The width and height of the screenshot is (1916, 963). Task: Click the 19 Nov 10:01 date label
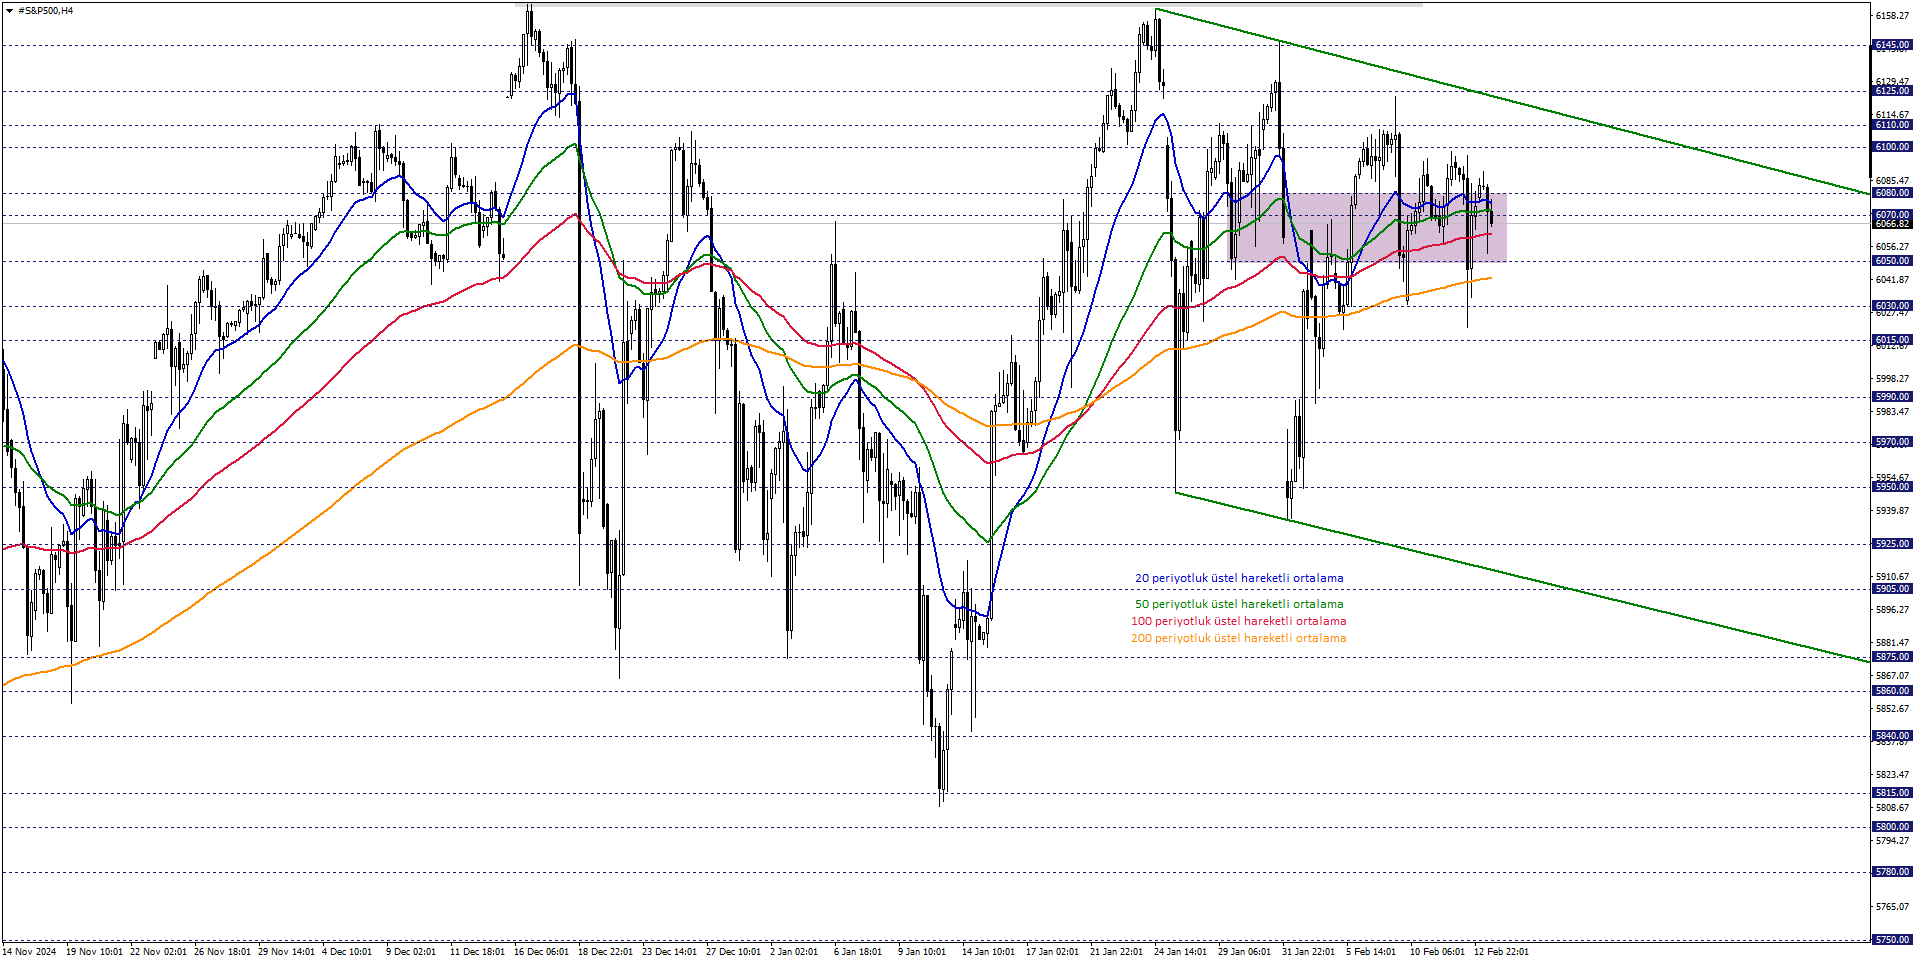click(x=94, y=952)
